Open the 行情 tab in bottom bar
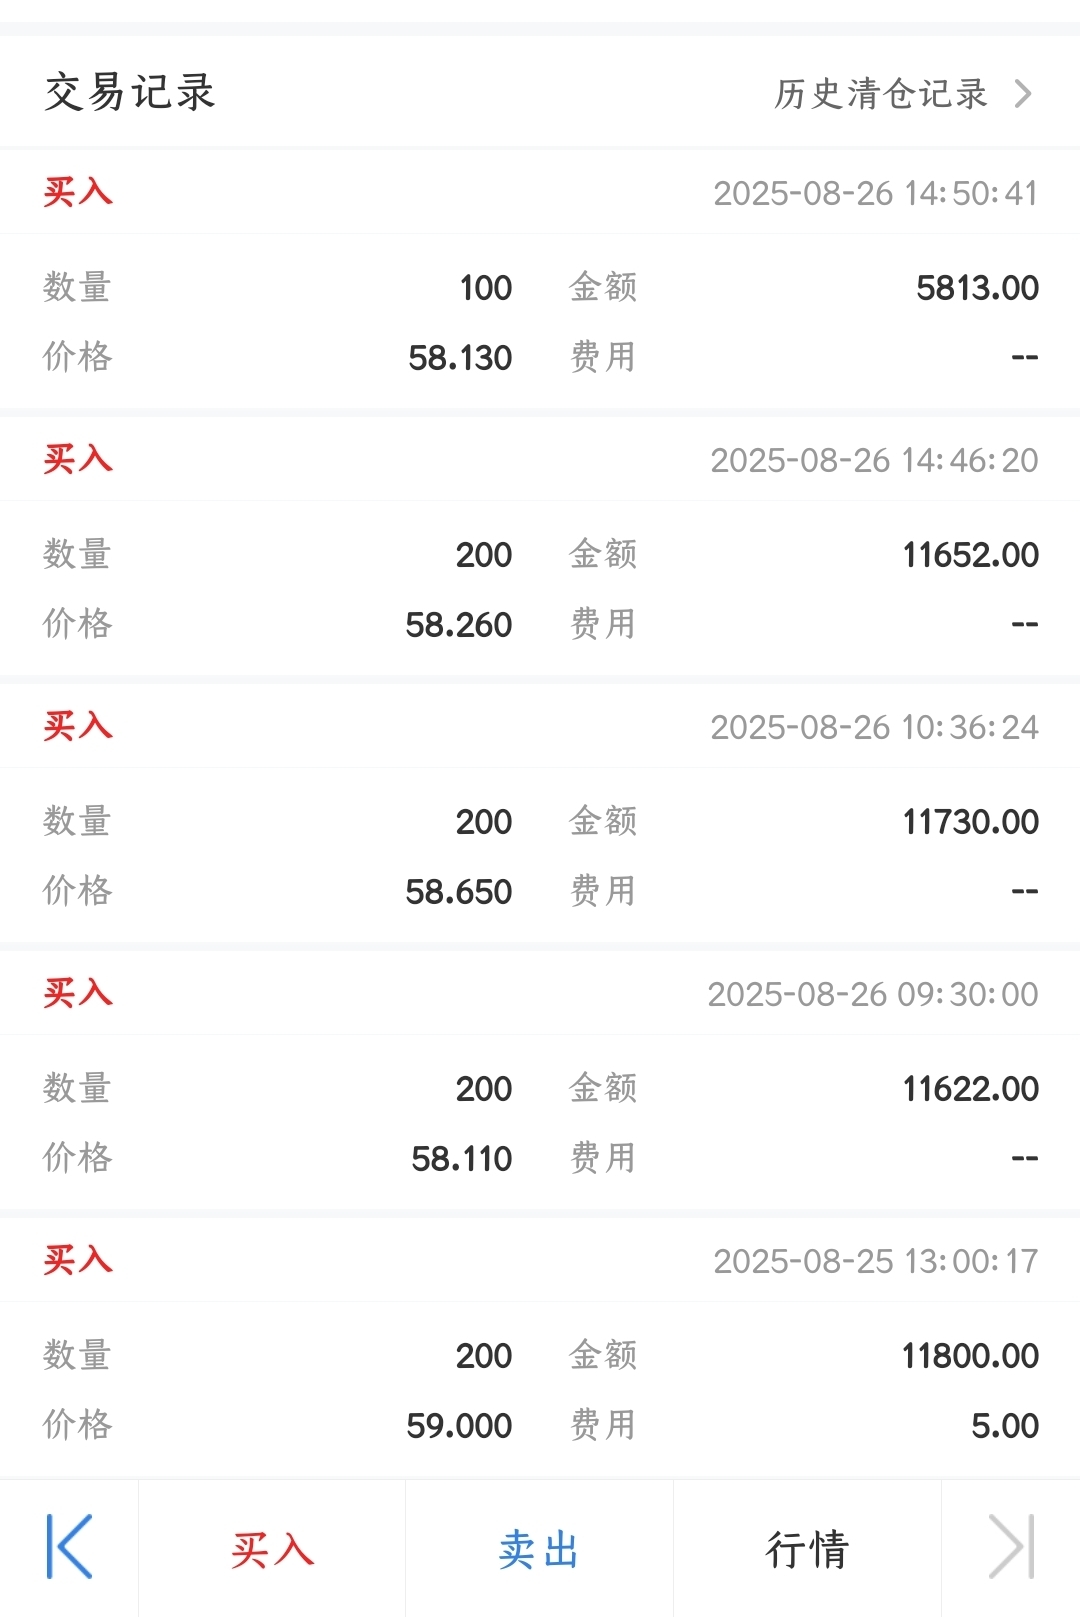This screenshot has height=1617, width=1080. click(807, 1549)
